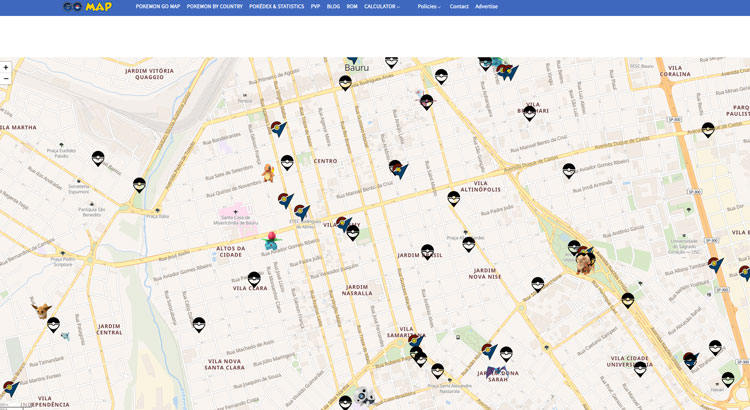Open the PVP page
The height and width of the screenshot is (410, 750).
point(316,6)
